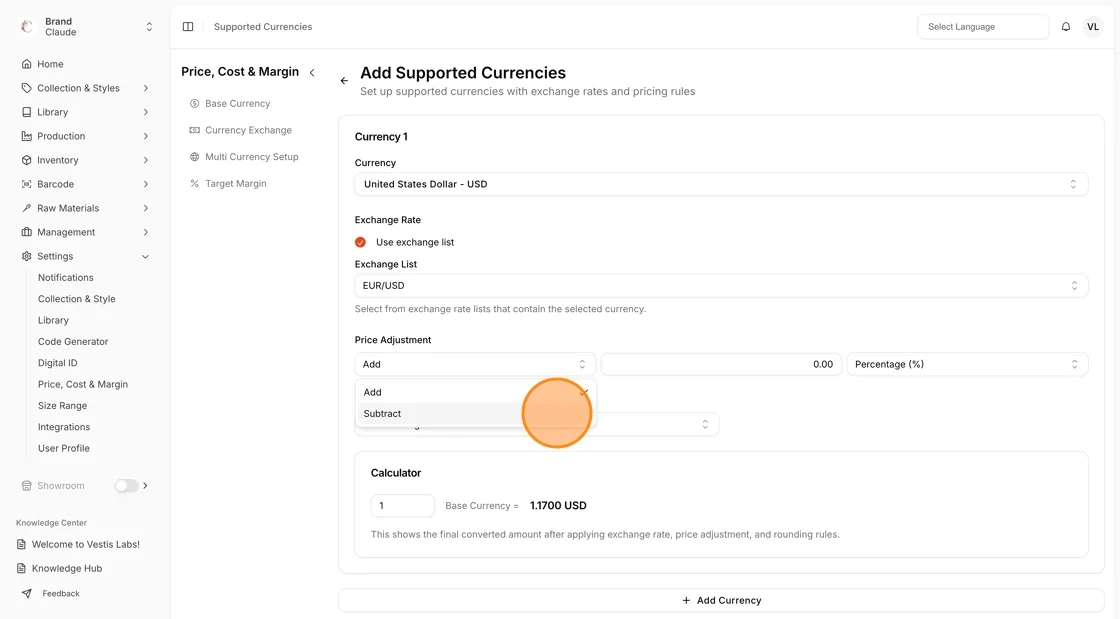
Task: Open the Knowledge Hub link
Action: pyautogui.click(x=67, y=569)
